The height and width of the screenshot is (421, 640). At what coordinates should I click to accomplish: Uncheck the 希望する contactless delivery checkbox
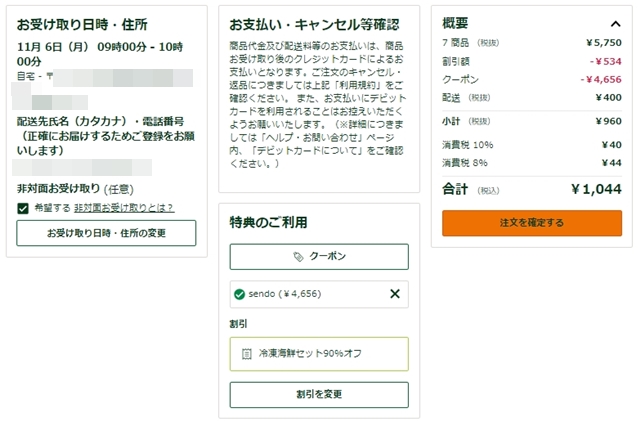tap(23, 208)
